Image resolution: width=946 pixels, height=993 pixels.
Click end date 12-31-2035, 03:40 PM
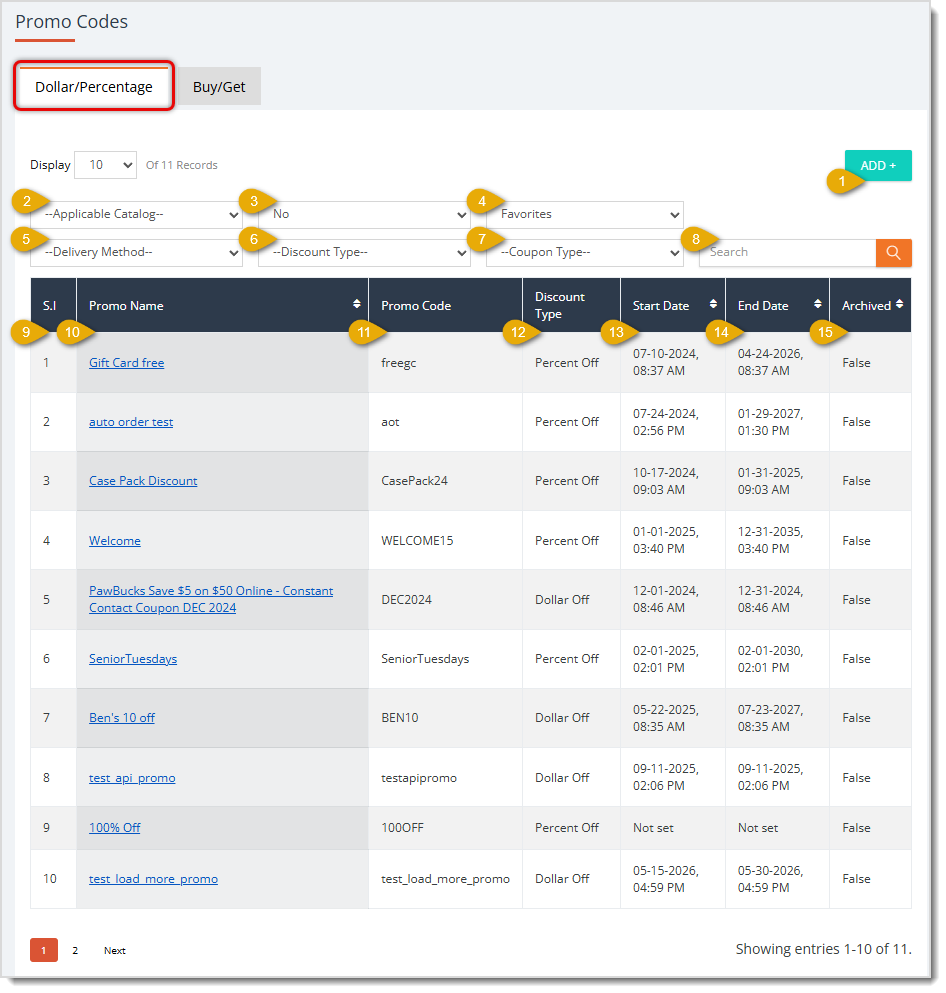771,540
